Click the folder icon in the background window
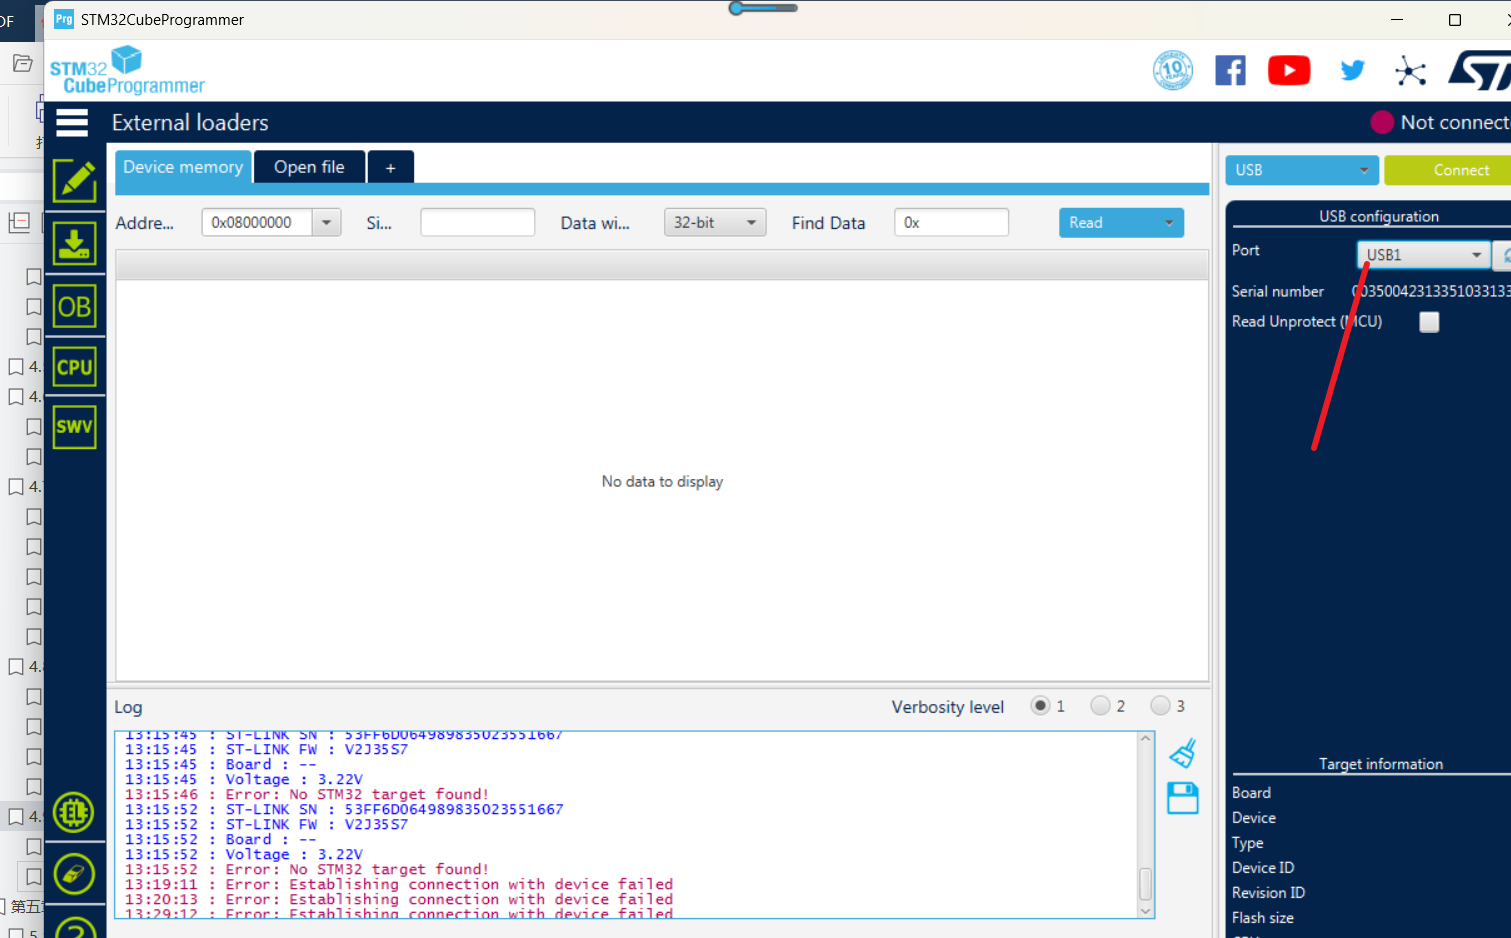The height and width of the screenshot is (938, 1511). [22, 64]
